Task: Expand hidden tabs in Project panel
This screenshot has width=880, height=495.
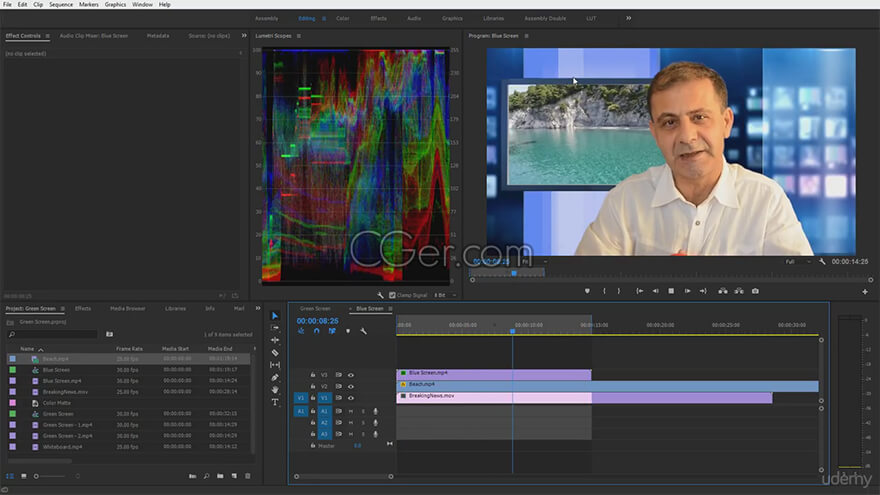Action: (258, 308)
